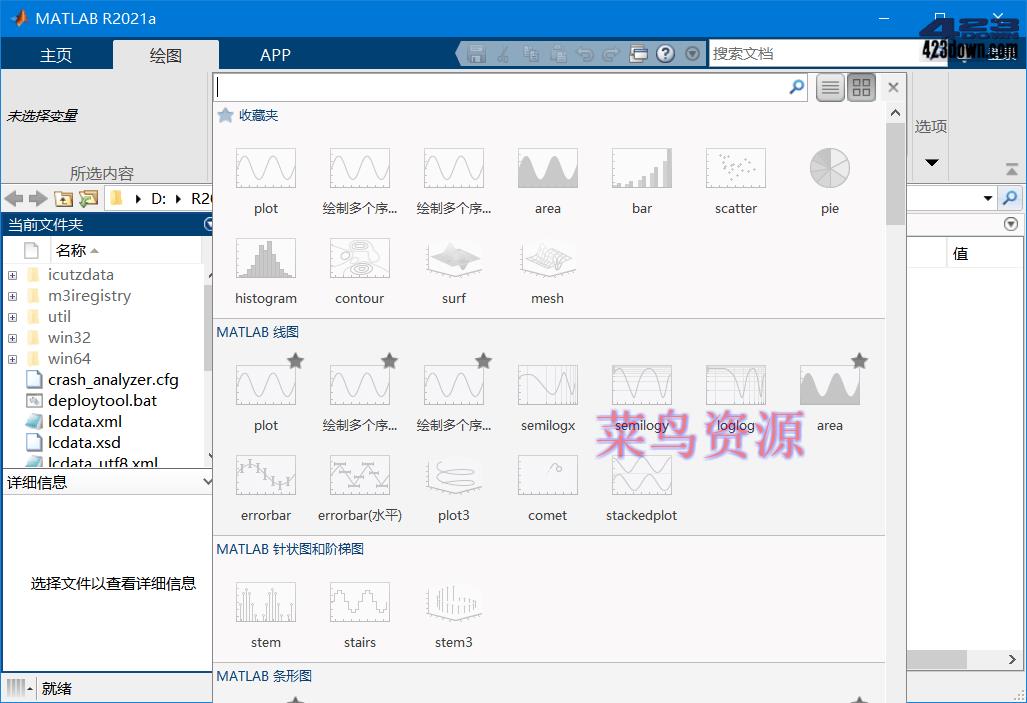Screen dimensions: 1027x703
Task: Toggle the favorite star on the area plot
Action: point(857,361)
